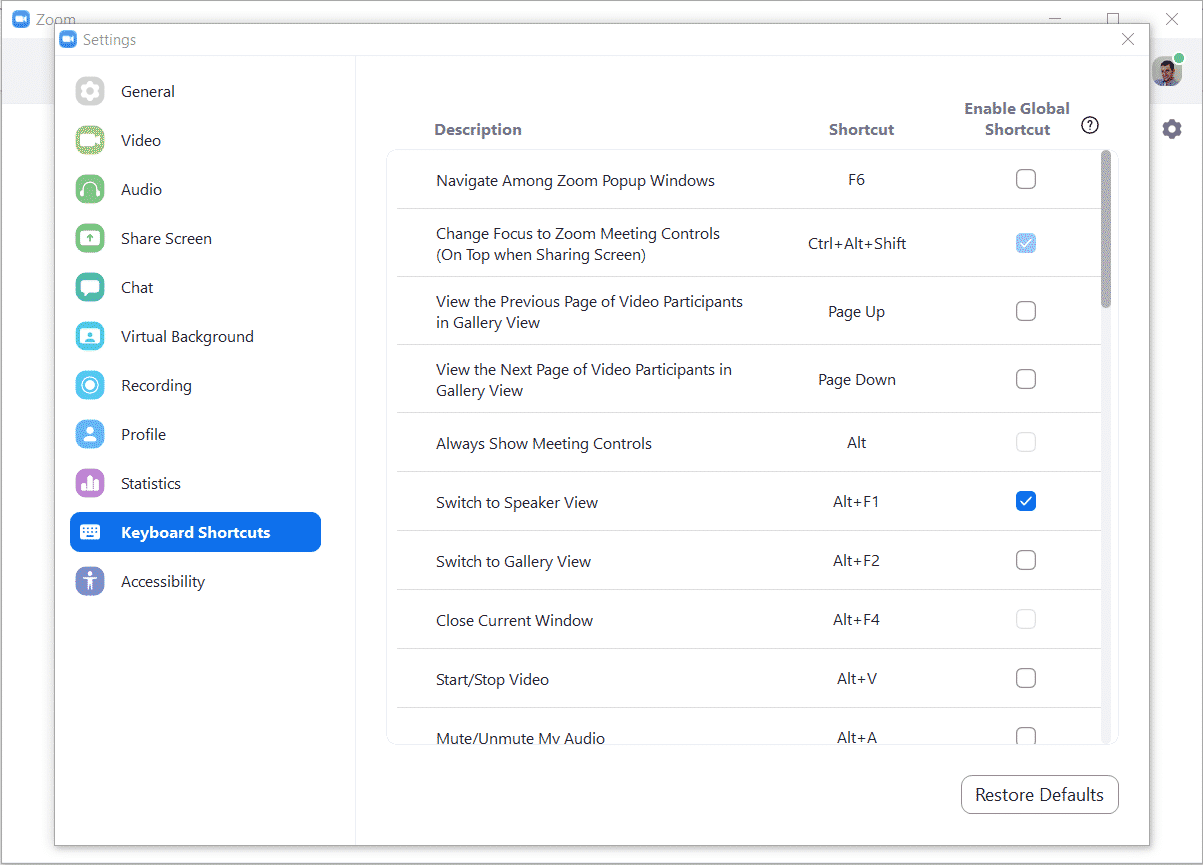
Task: Tick the Switch to Gallery View checkbox
Action: [1025, 560]
